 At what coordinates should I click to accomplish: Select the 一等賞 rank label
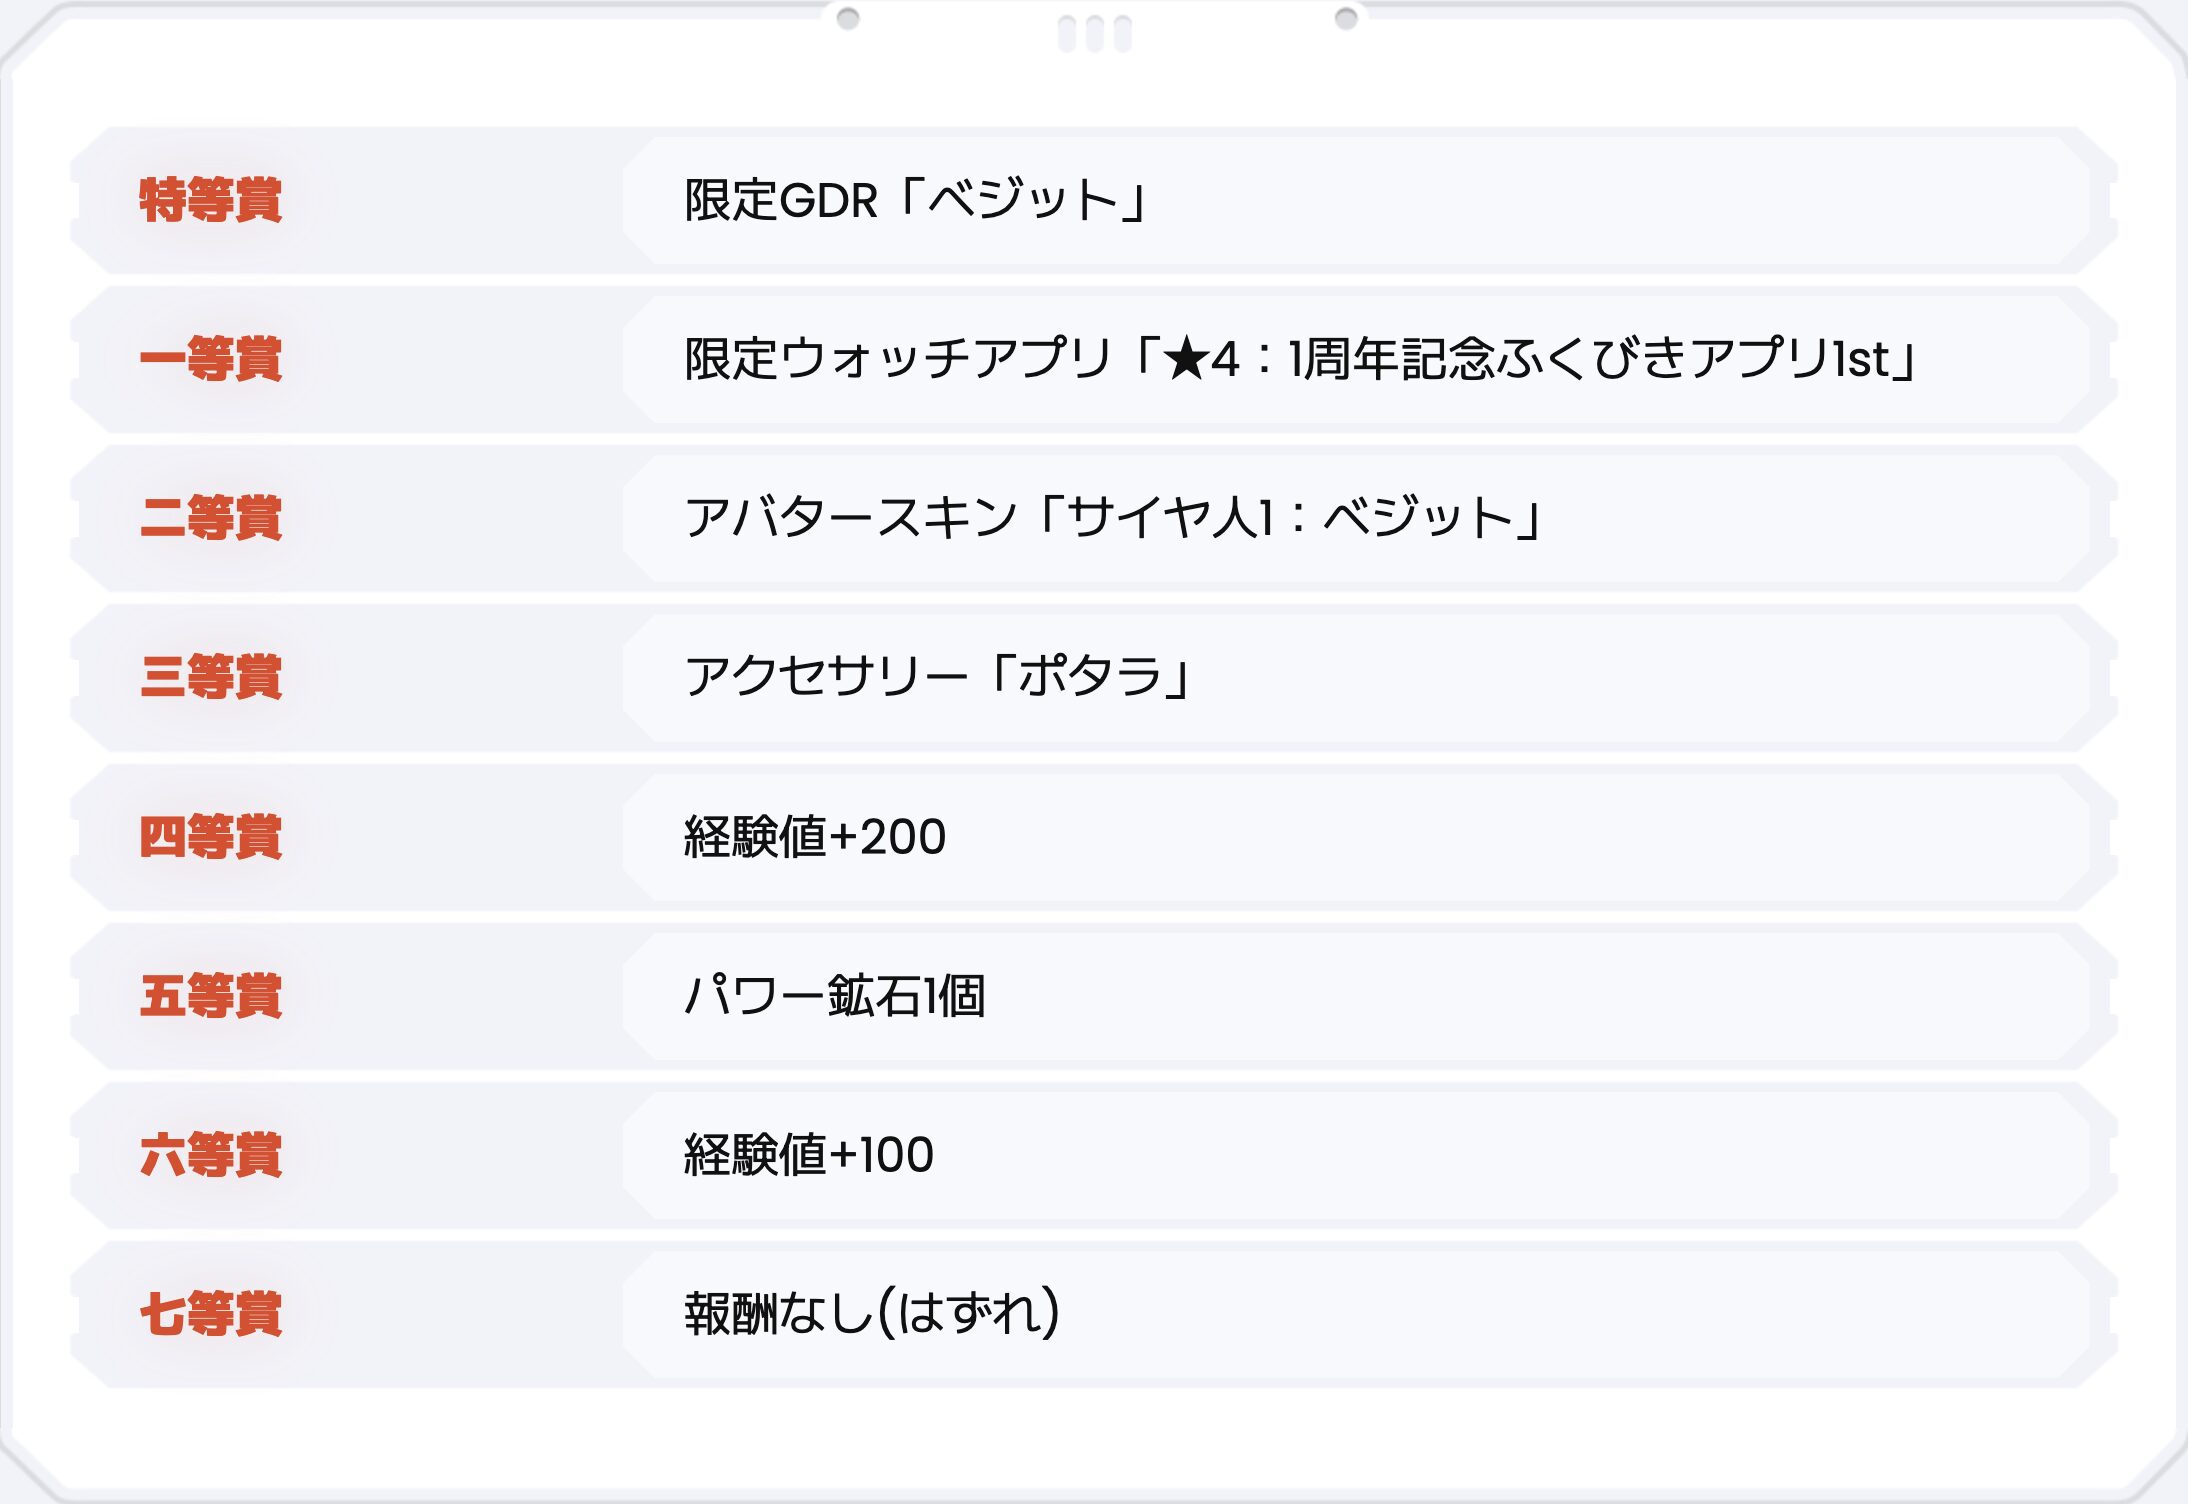(x=211, y=359)
